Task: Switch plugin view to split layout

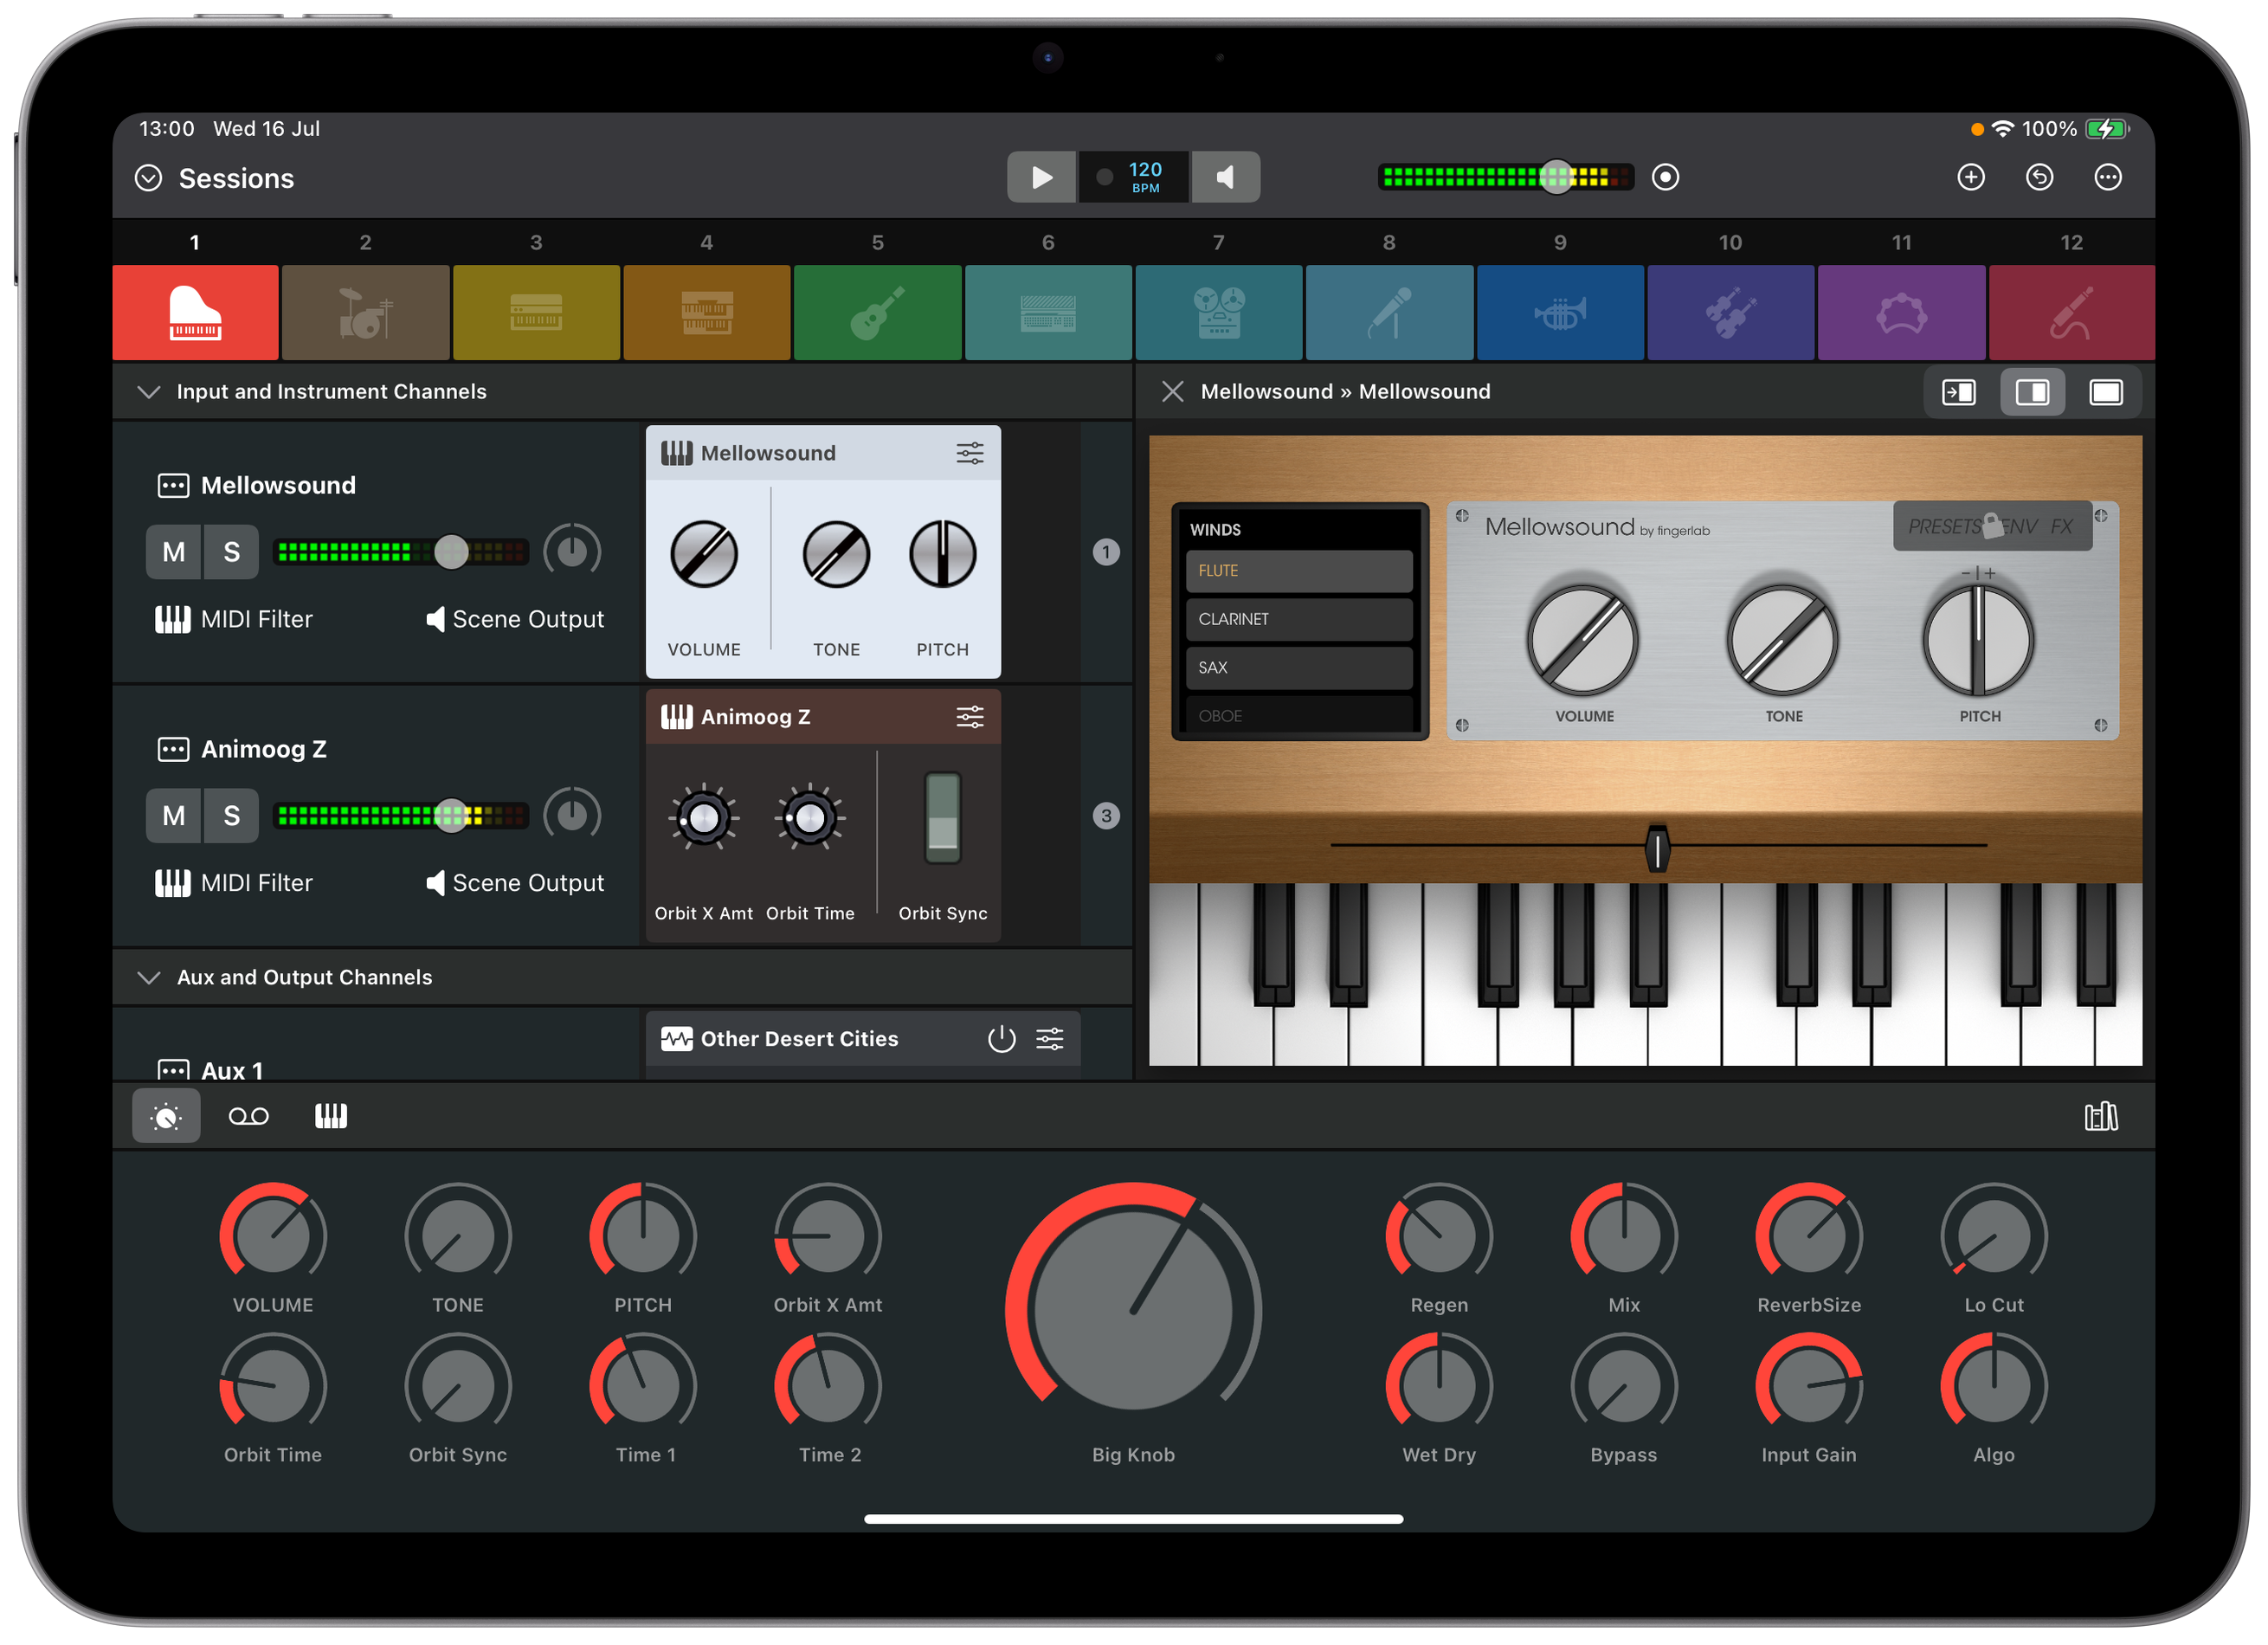Action: click(x=2031, y=392)
